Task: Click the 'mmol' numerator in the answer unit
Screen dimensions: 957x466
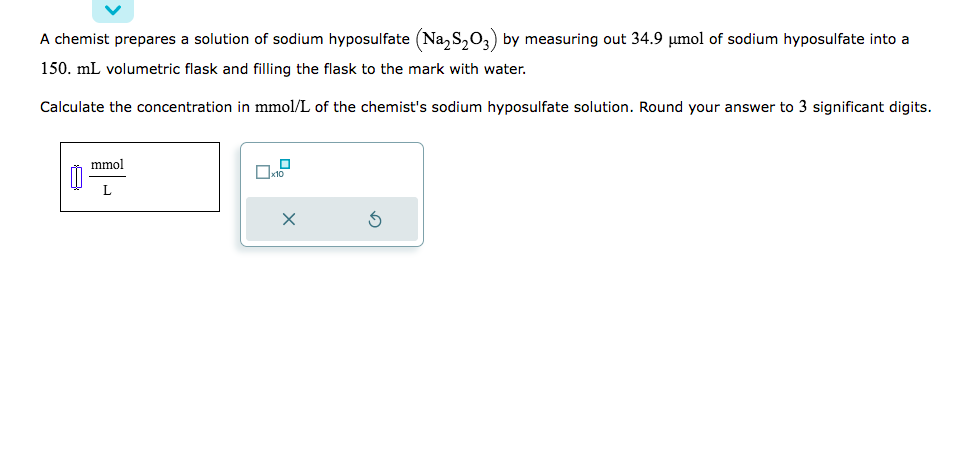Action: click(x=107, y=164)
